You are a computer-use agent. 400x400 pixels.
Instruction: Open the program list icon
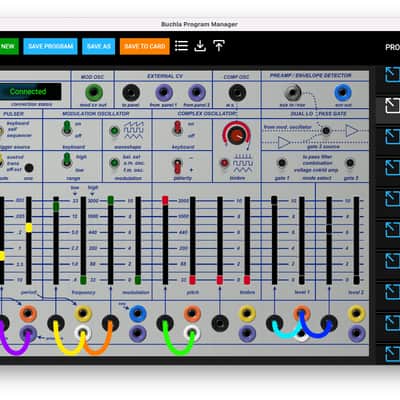click(x=181, y=46)
